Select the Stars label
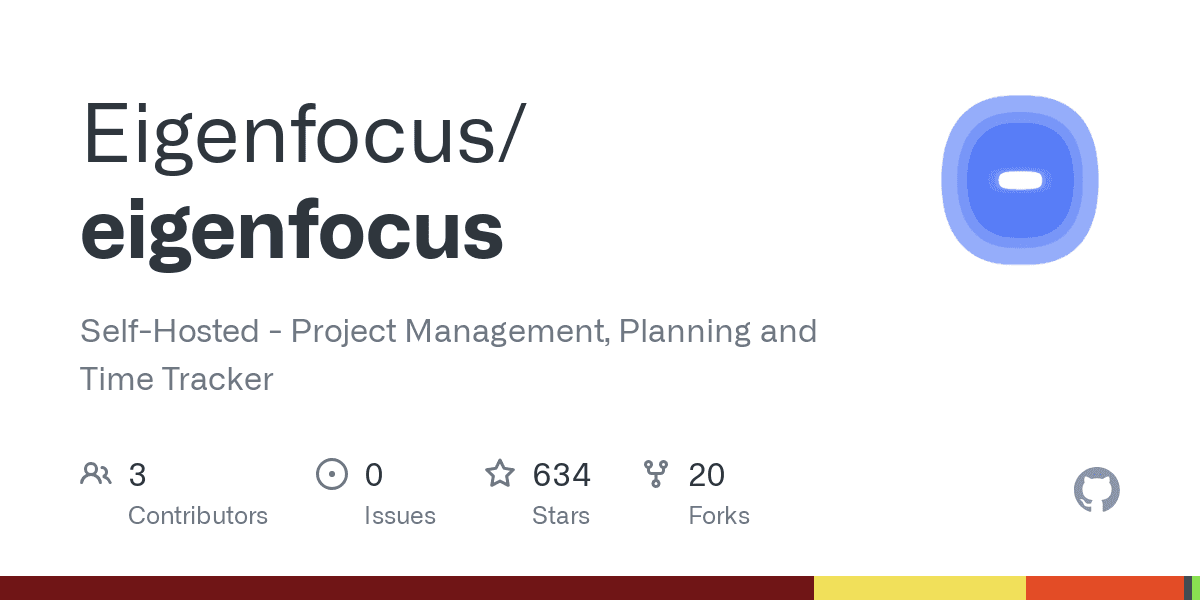The height and width of the screenshot is (600, 1200). pos(561,516)
